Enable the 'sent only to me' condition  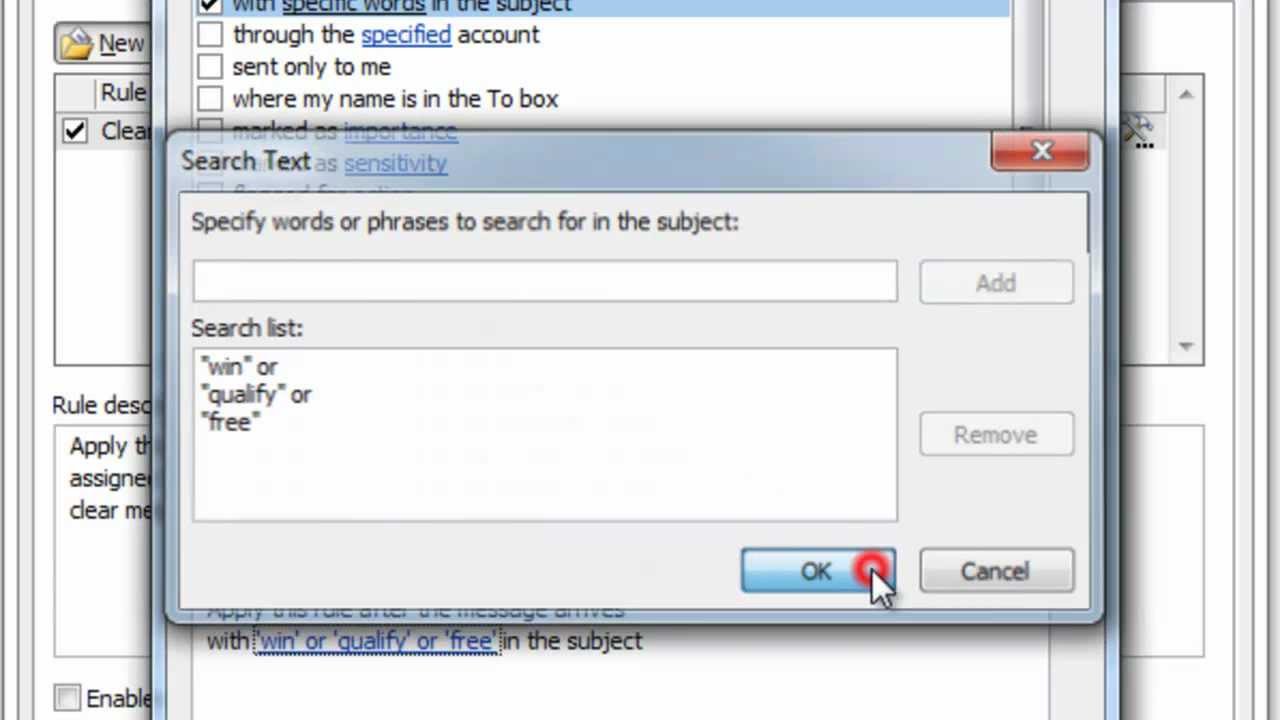click(209, 67)
